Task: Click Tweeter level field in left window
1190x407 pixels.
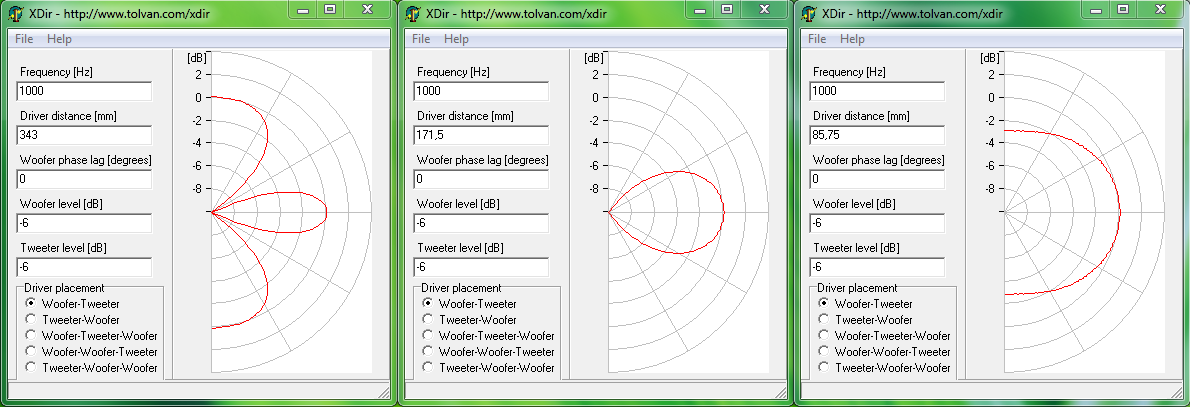Action: click(84, 267)
